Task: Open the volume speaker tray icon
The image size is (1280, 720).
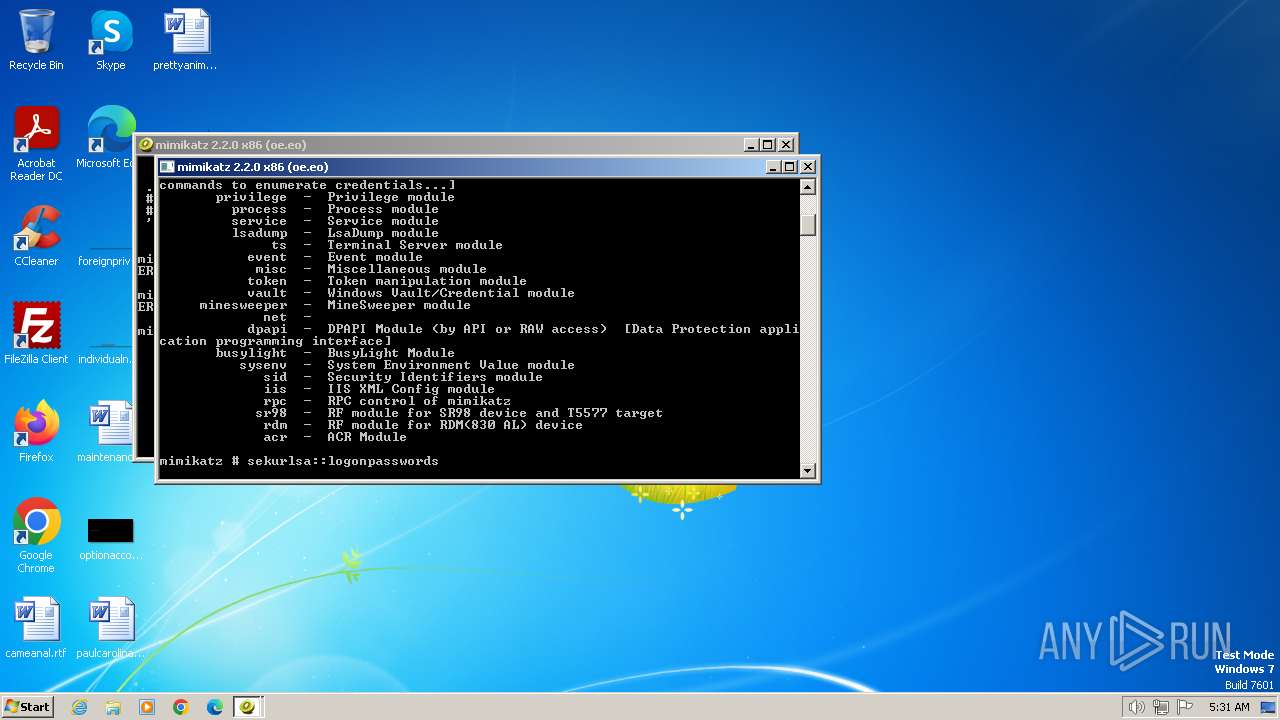Action: click(x=1137, y=707)
